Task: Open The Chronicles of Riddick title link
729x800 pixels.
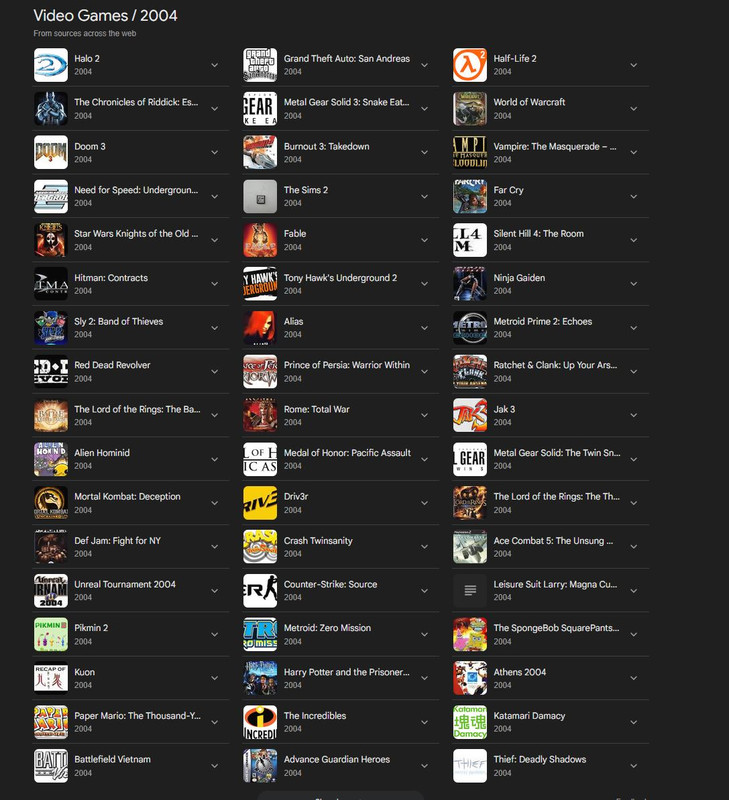Action: coord(136,102)
